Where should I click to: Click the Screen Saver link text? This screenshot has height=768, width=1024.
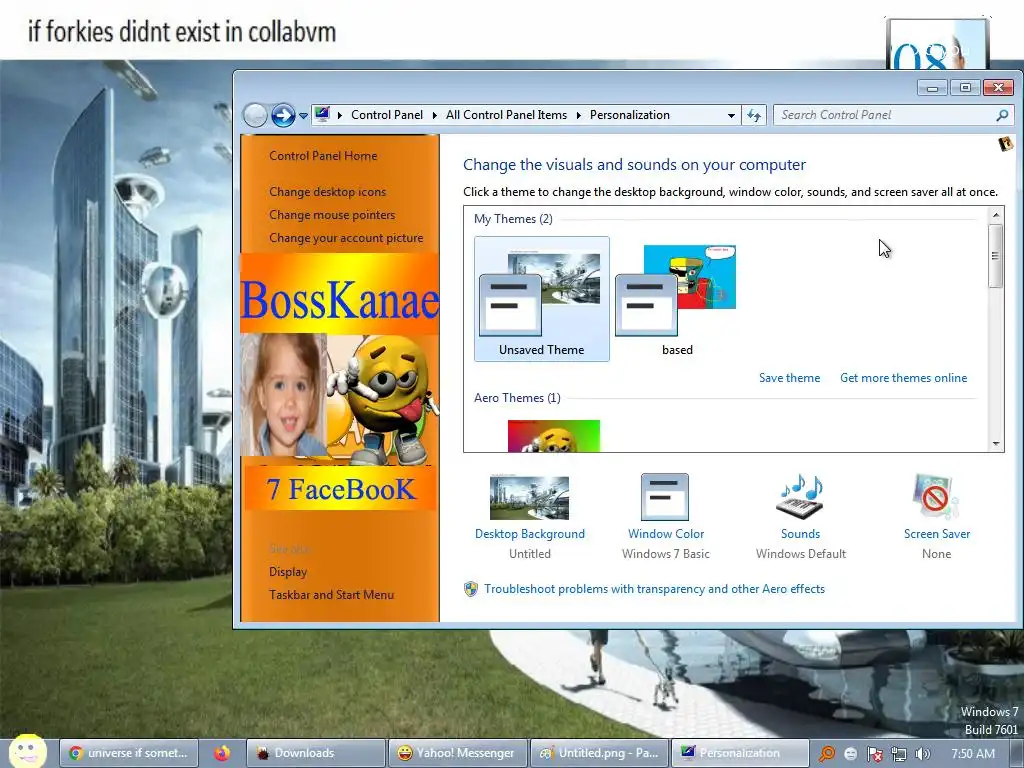point(936,534)
